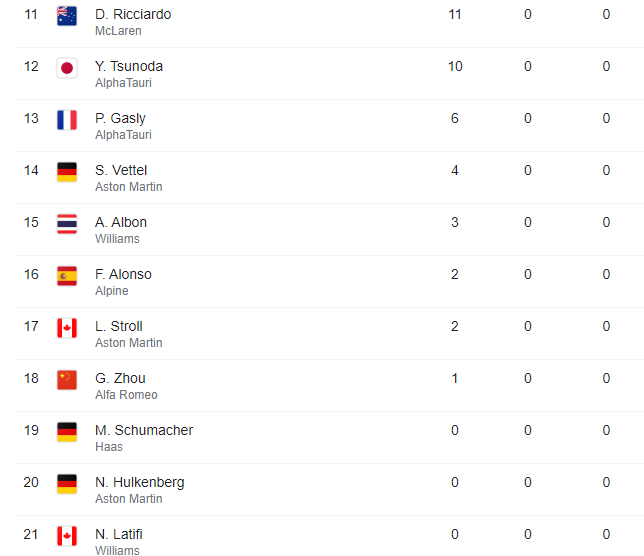Click Tsunoda's points value of 10
This screenshot has width=644, height=556.
[x=455, y=66]
